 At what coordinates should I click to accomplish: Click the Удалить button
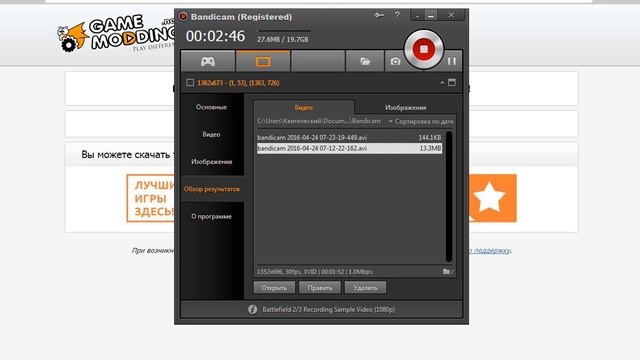(x=365, y=287)
